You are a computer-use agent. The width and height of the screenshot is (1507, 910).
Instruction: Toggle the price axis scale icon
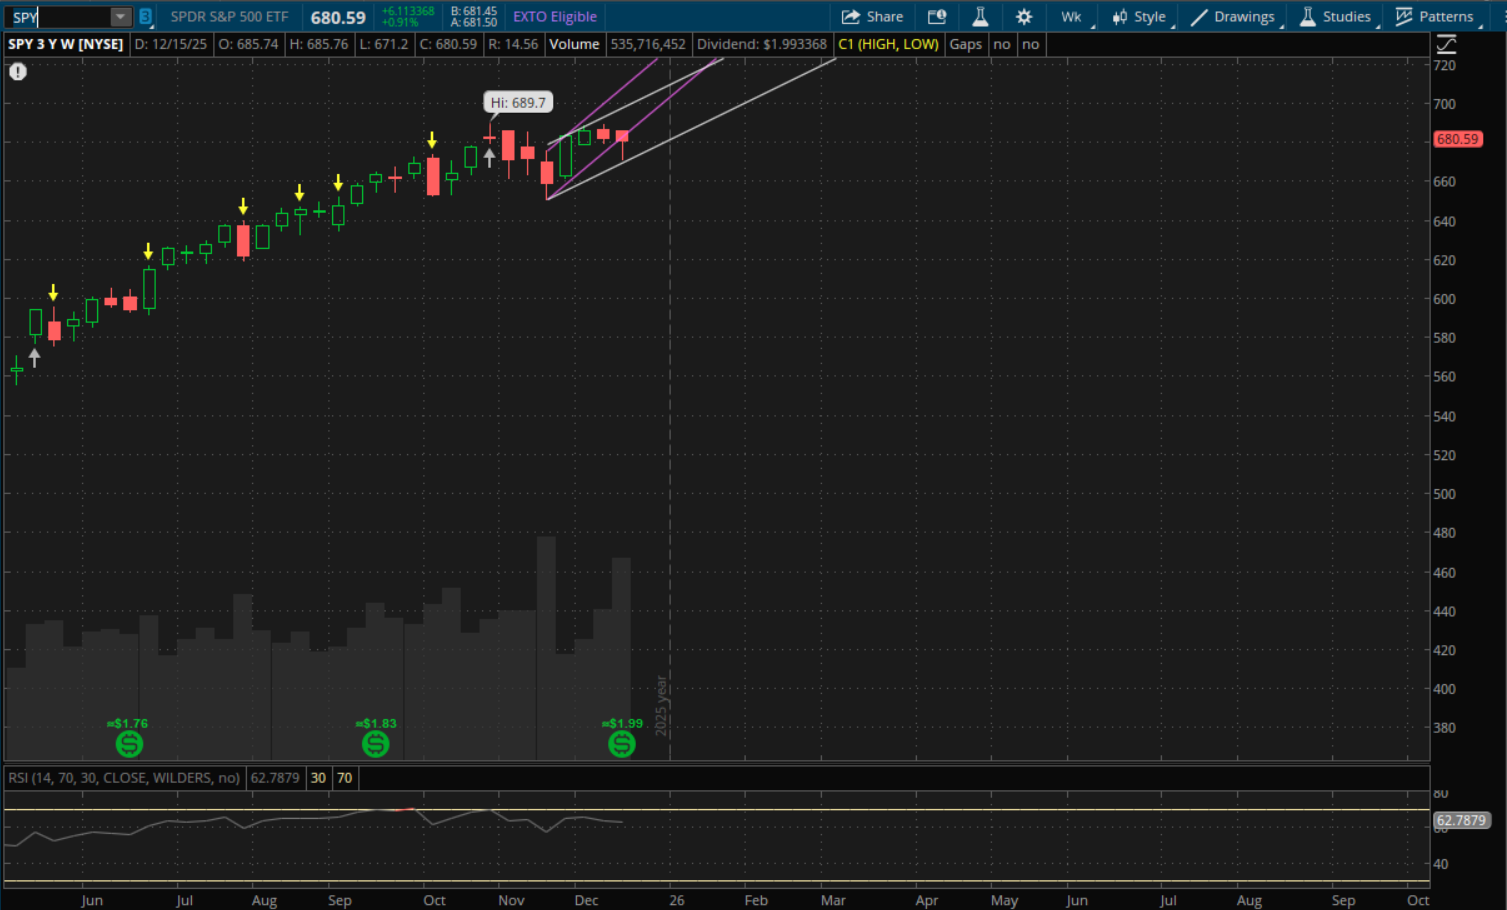tap(1446, 45)
